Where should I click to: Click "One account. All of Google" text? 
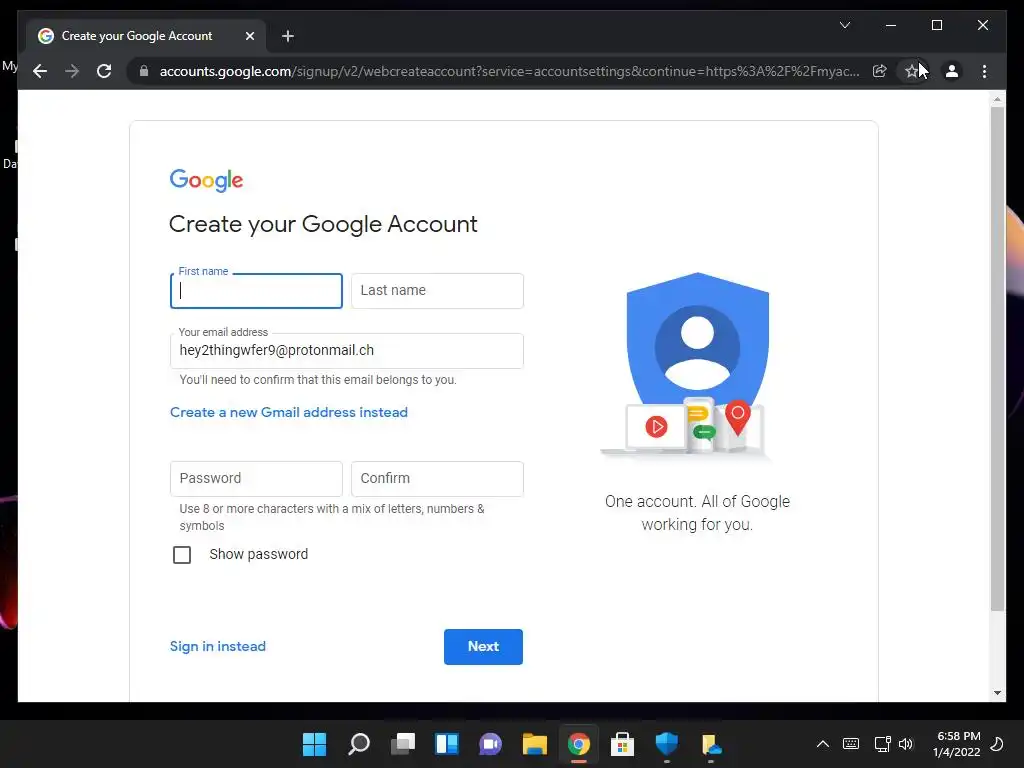click(x=697, y=513)
